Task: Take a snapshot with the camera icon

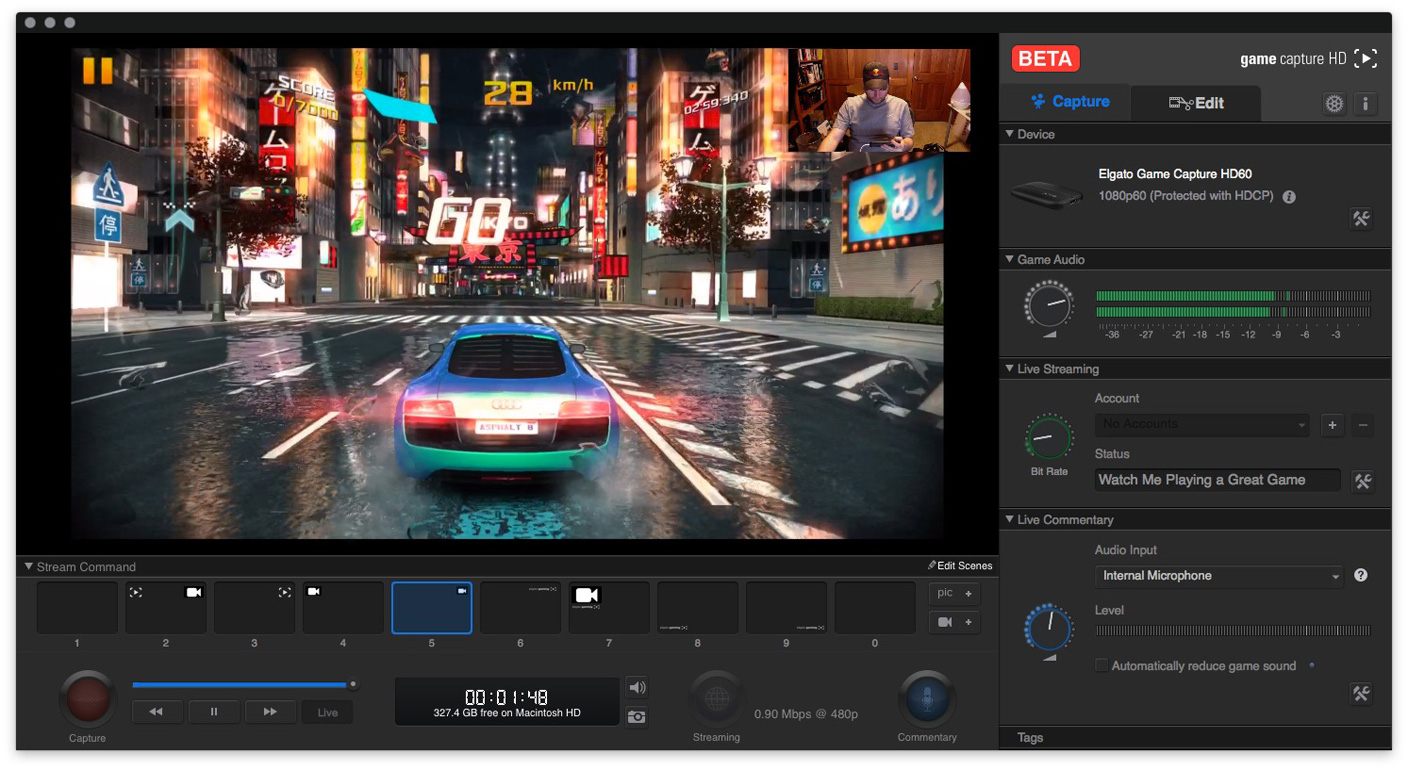Action: pyautogui.click(x=636, y=716)
